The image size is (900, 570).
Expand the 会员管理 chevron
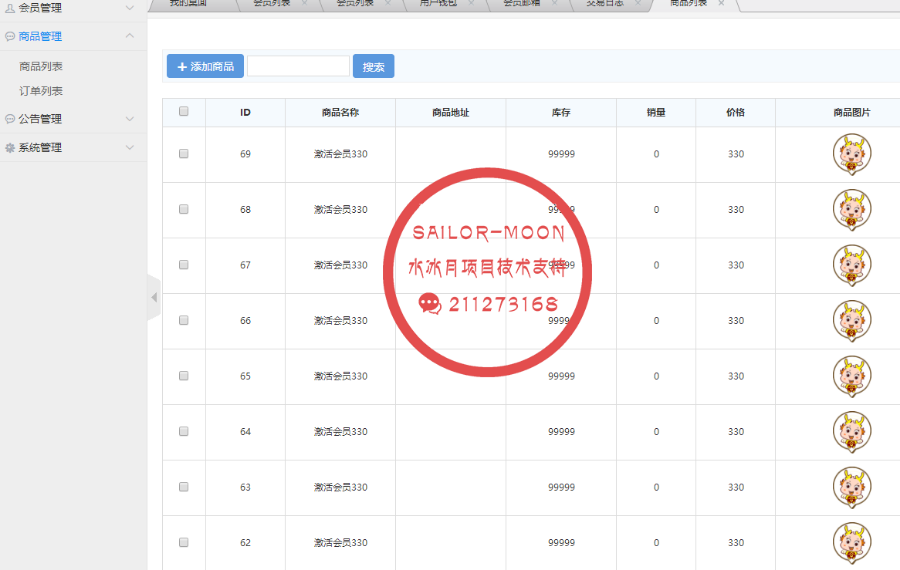pos(130,8)
